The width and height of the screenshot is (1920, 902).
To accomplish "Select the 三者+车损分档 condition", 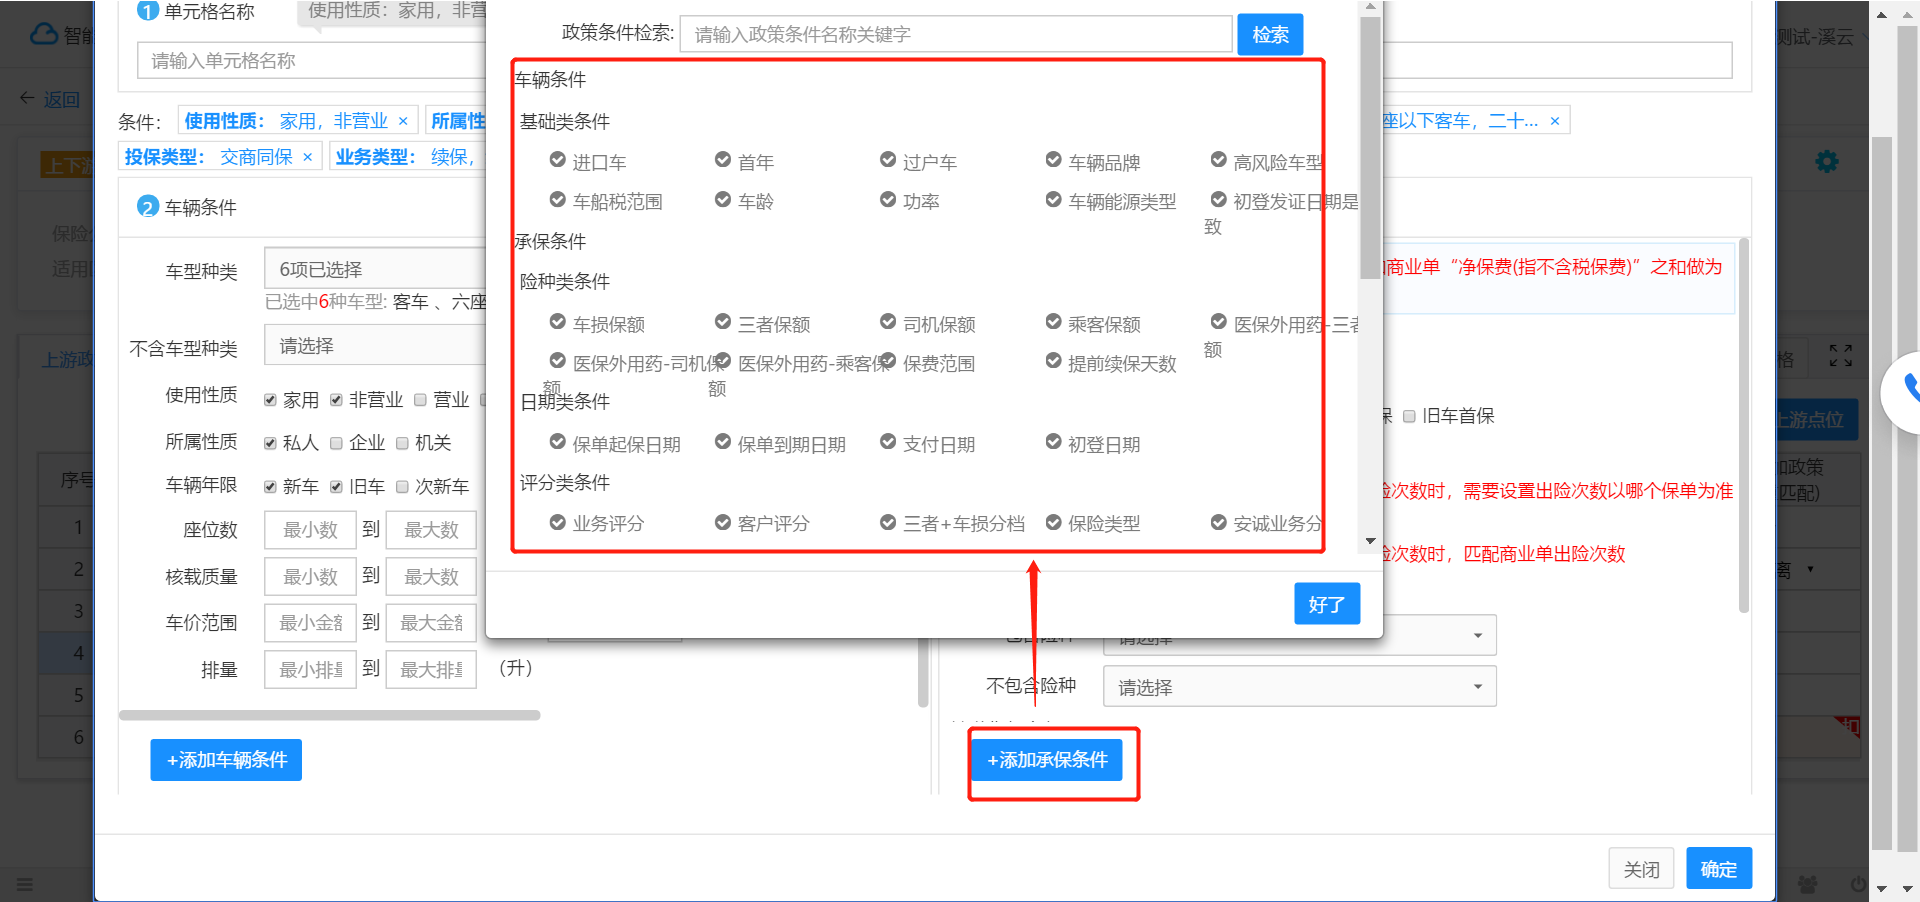I will [x=952, y=523].
